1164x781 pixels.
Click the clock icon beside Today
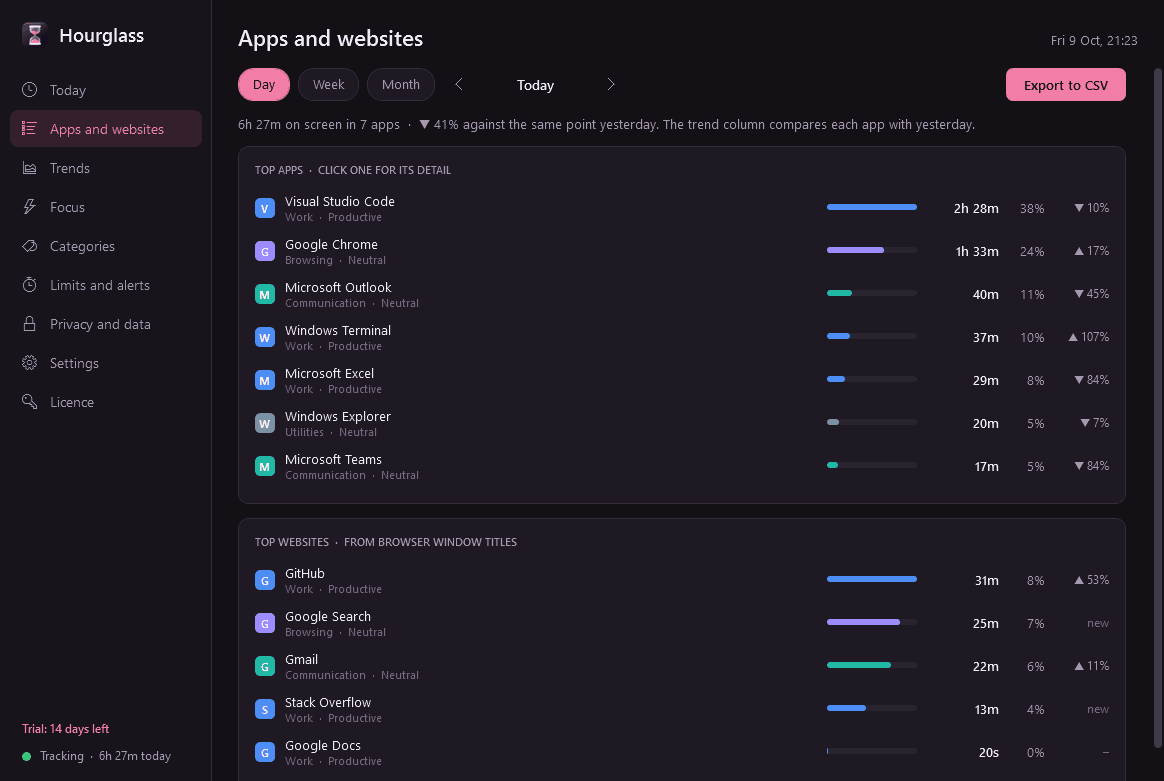point(30,90)
